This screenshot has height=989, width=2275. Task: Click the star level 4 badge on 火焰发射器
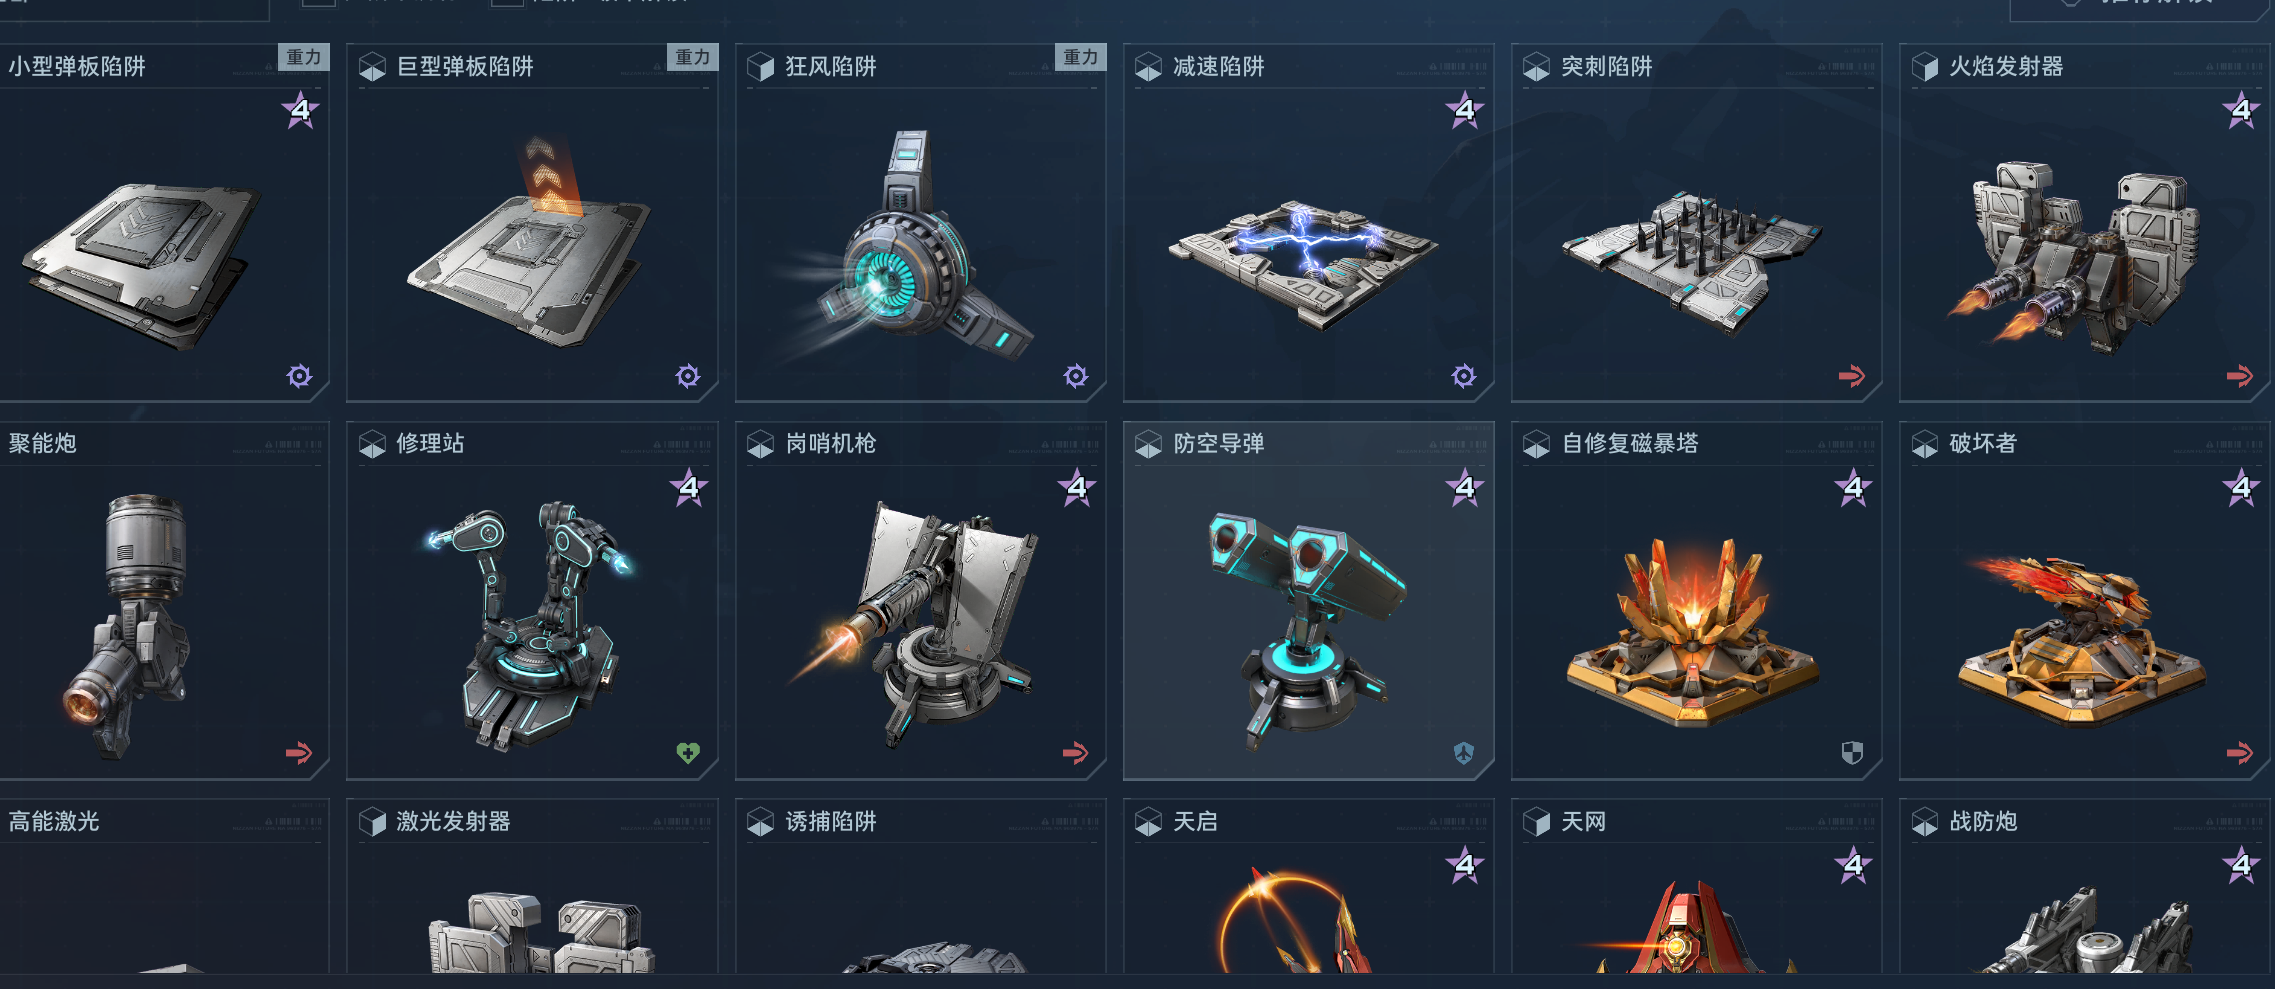pyautogui.click(x=2241, y=110)
